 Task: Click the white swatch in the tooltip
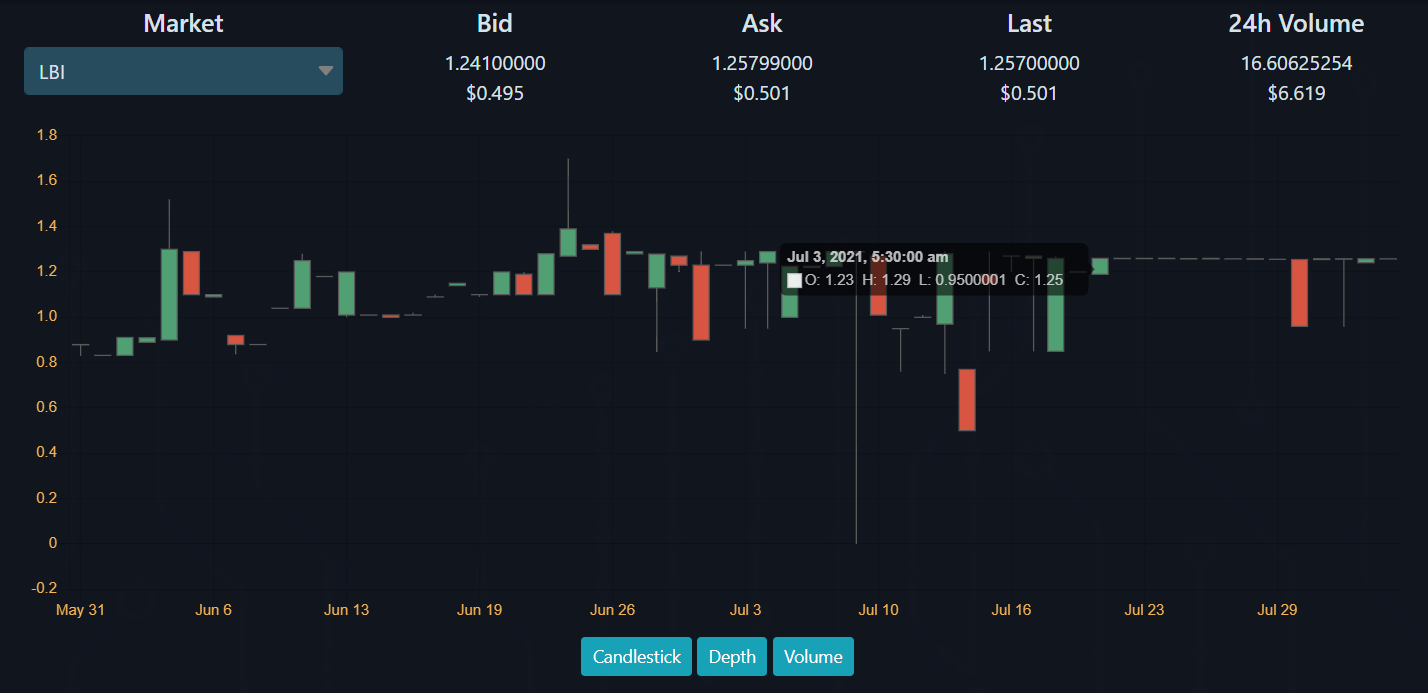tap(794, 281)
